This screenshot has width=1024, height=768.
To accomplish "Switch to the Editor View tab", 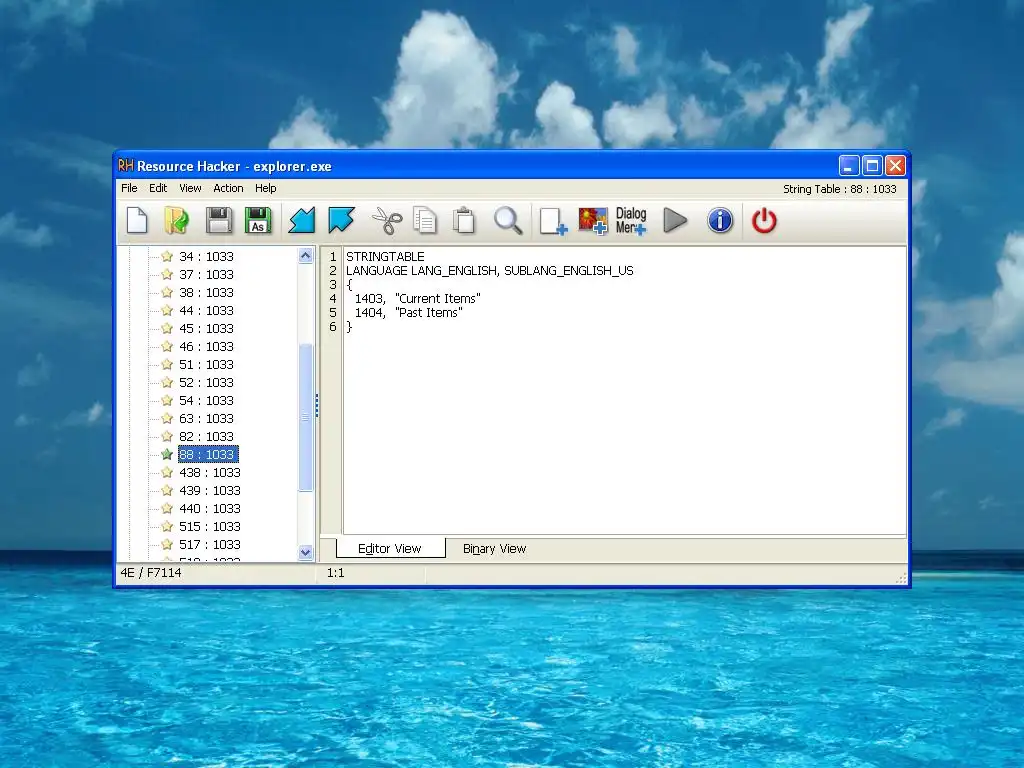I will click(x=390, y=549).
